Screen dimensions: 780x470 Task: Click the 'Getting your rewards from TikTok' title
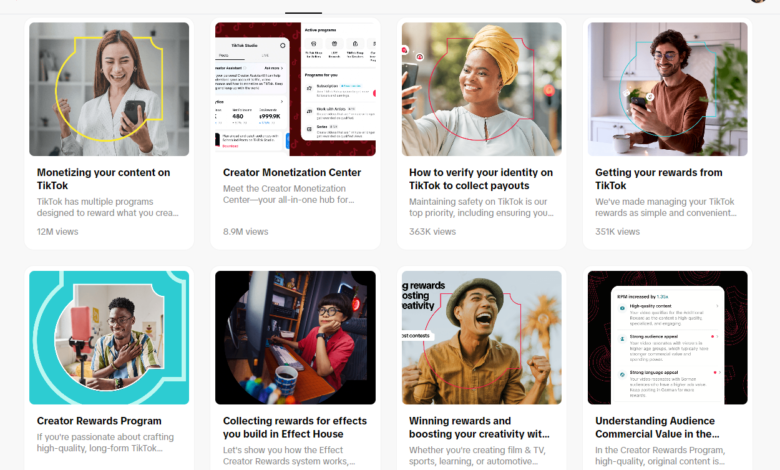(x=659, y=179)
